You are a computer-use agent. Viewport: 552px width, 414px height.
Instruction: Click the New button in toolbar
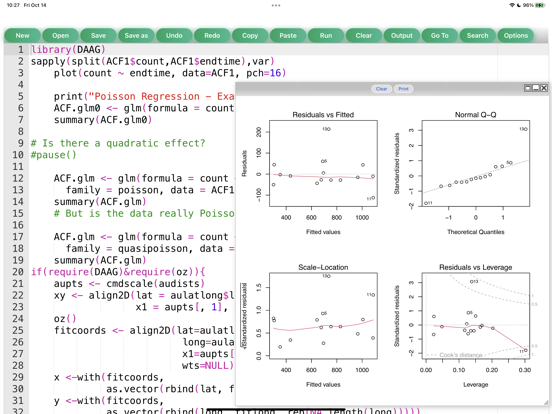pos(23,36)
